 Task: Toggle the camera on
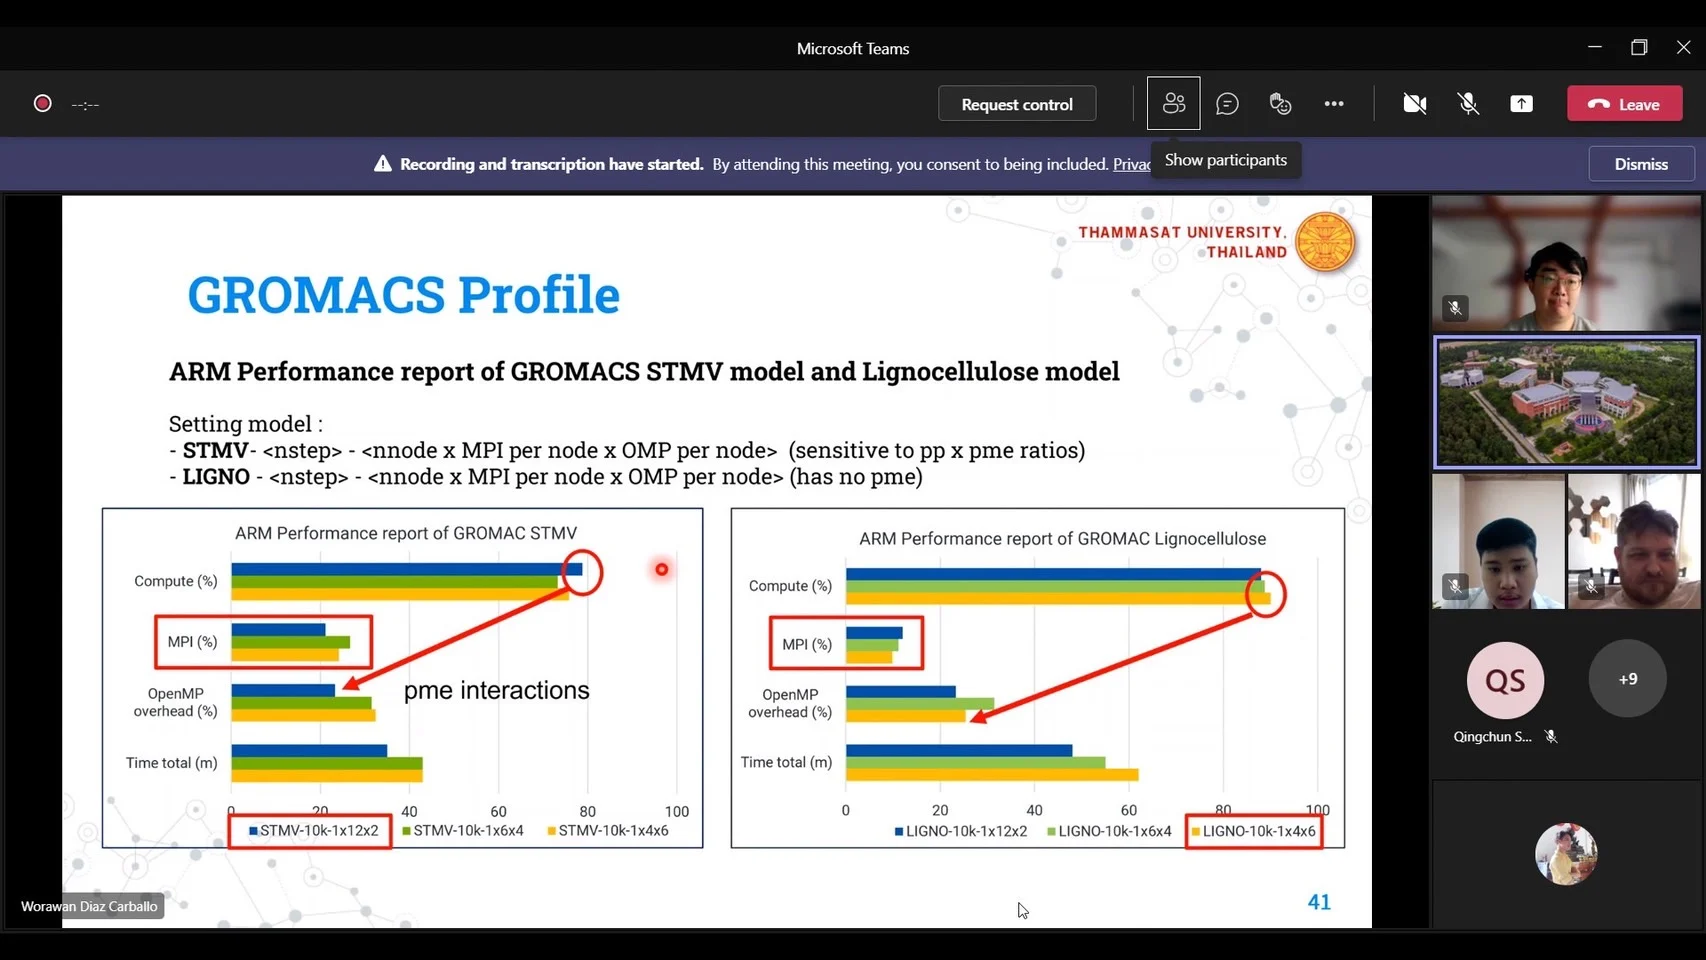tap(1414, 104)
